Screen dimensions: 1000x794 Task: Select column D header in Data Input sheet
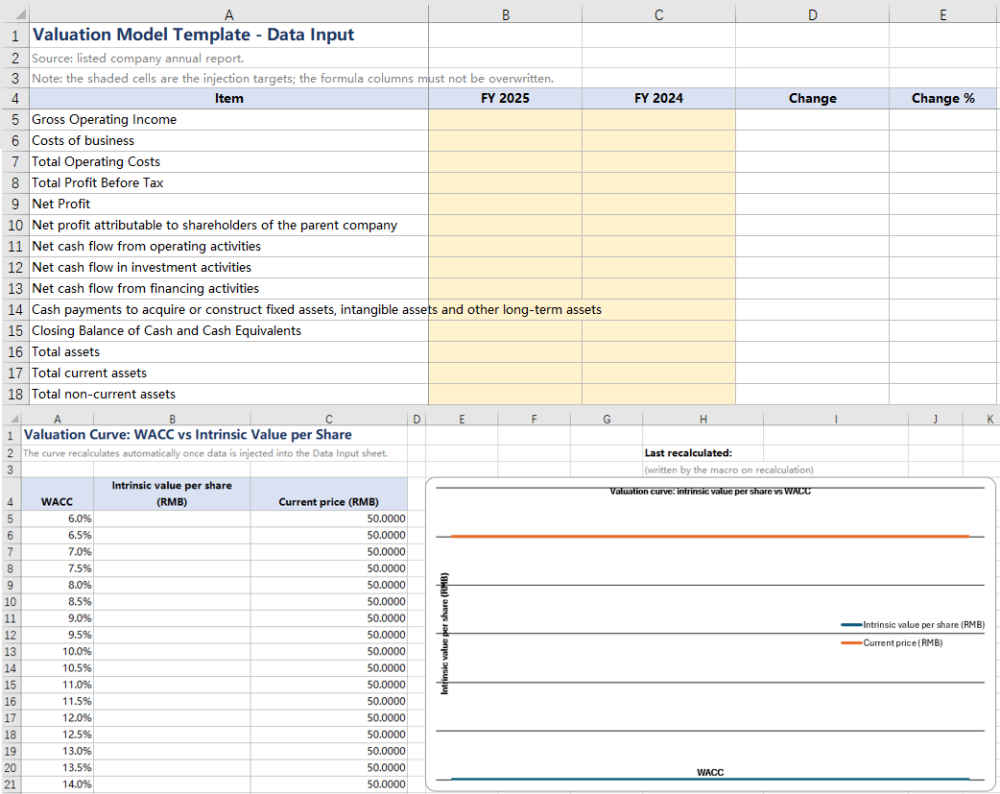812,15
